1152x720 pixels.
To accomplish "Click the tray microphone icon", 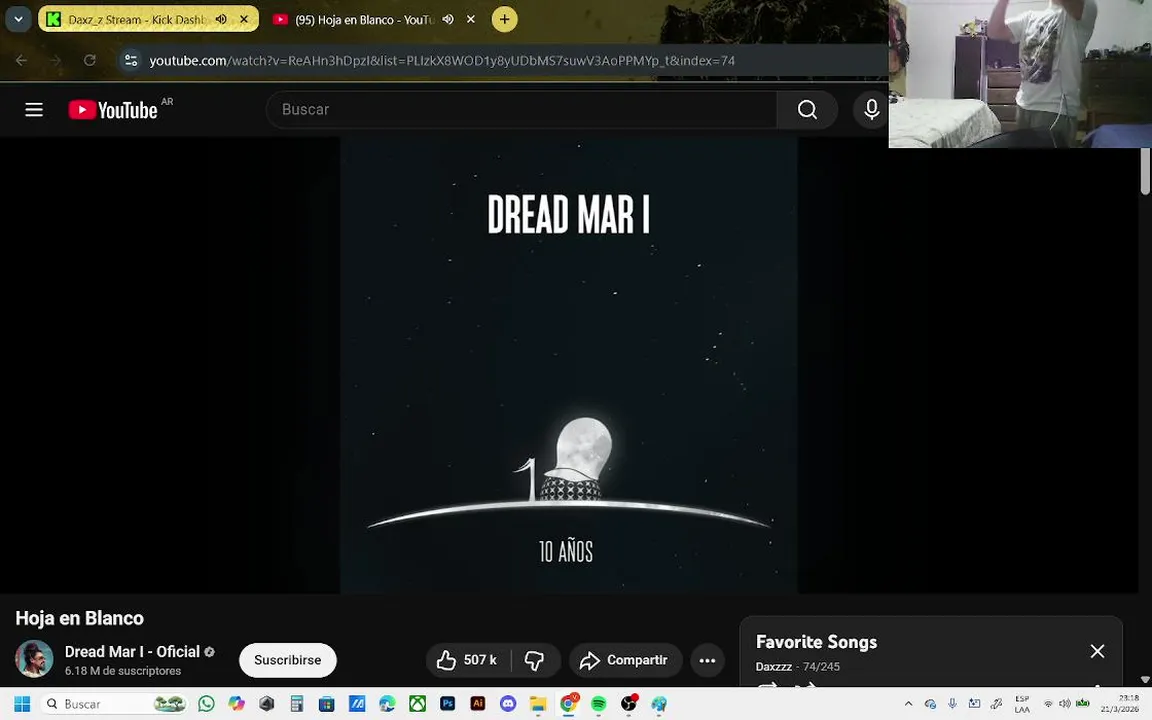I will pos(952,704).
